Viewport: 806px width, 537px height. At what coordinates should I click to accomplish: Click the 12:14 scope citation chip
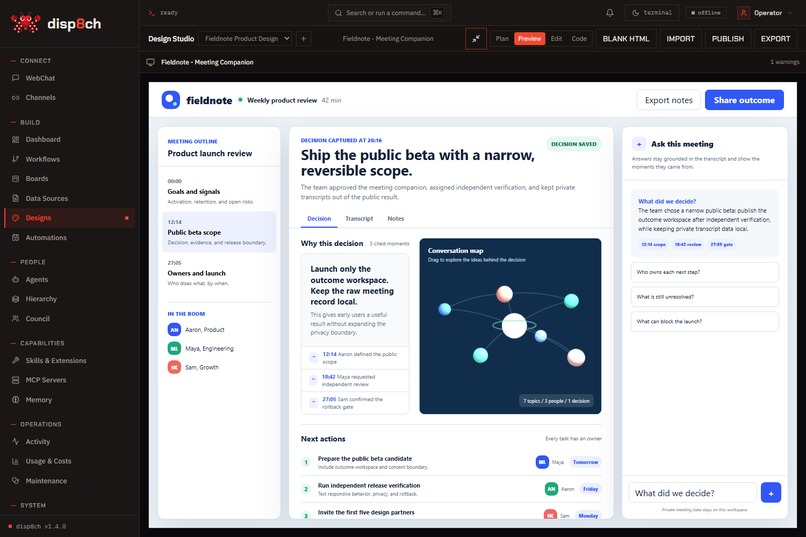click(x=653, y=245)
